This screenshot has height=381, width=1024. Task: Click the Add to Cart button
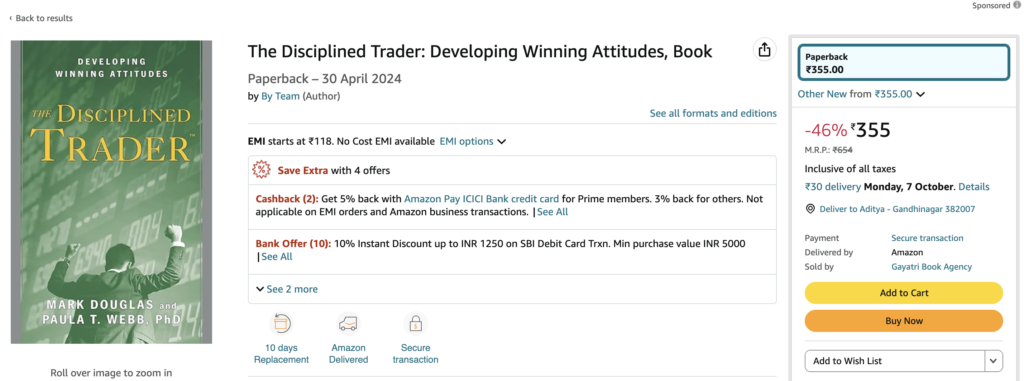coord(904,293)
